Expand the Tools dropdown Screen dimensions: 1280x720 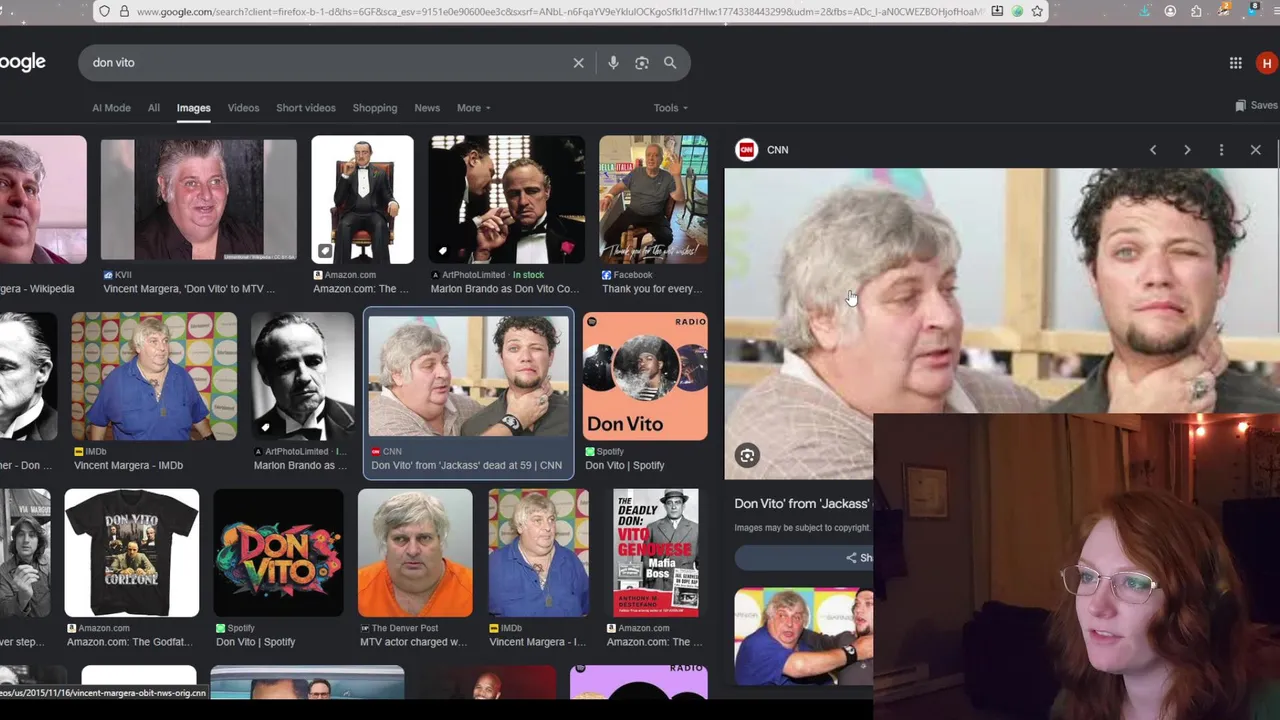point(671,108)
